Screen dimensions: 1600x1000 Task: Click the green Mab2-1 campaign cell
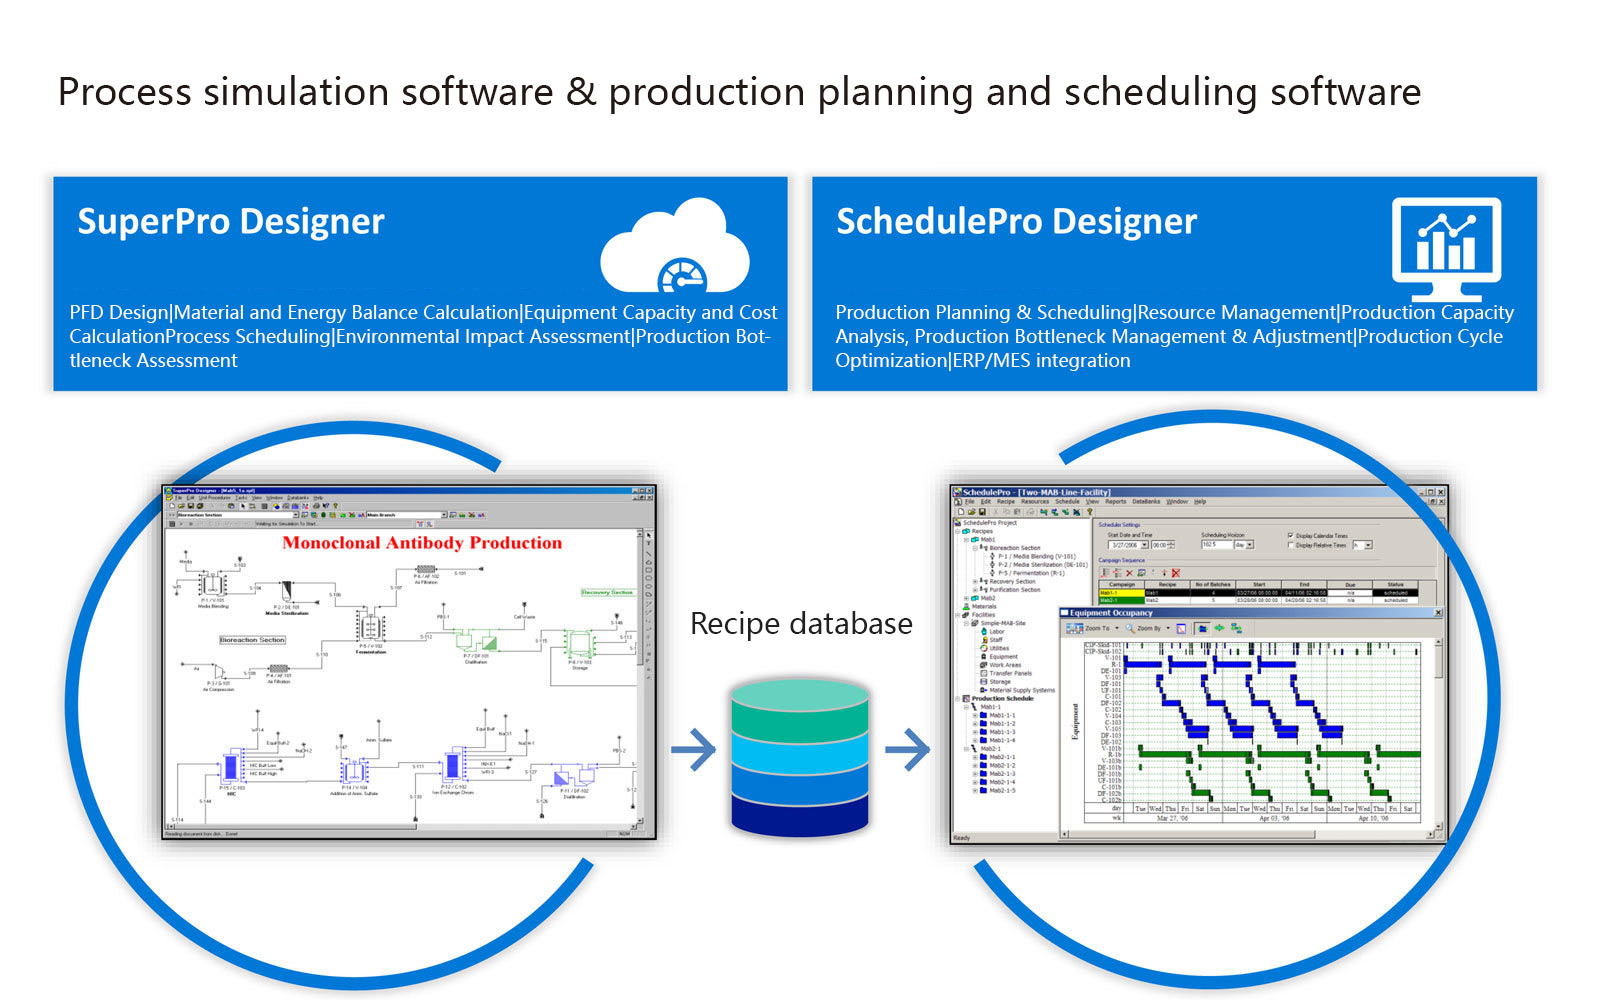[1122, 600]
